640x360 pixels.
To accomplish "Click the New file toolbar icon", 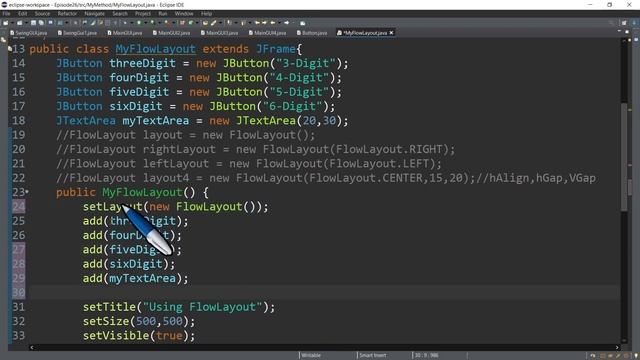I will coord(6,23).
